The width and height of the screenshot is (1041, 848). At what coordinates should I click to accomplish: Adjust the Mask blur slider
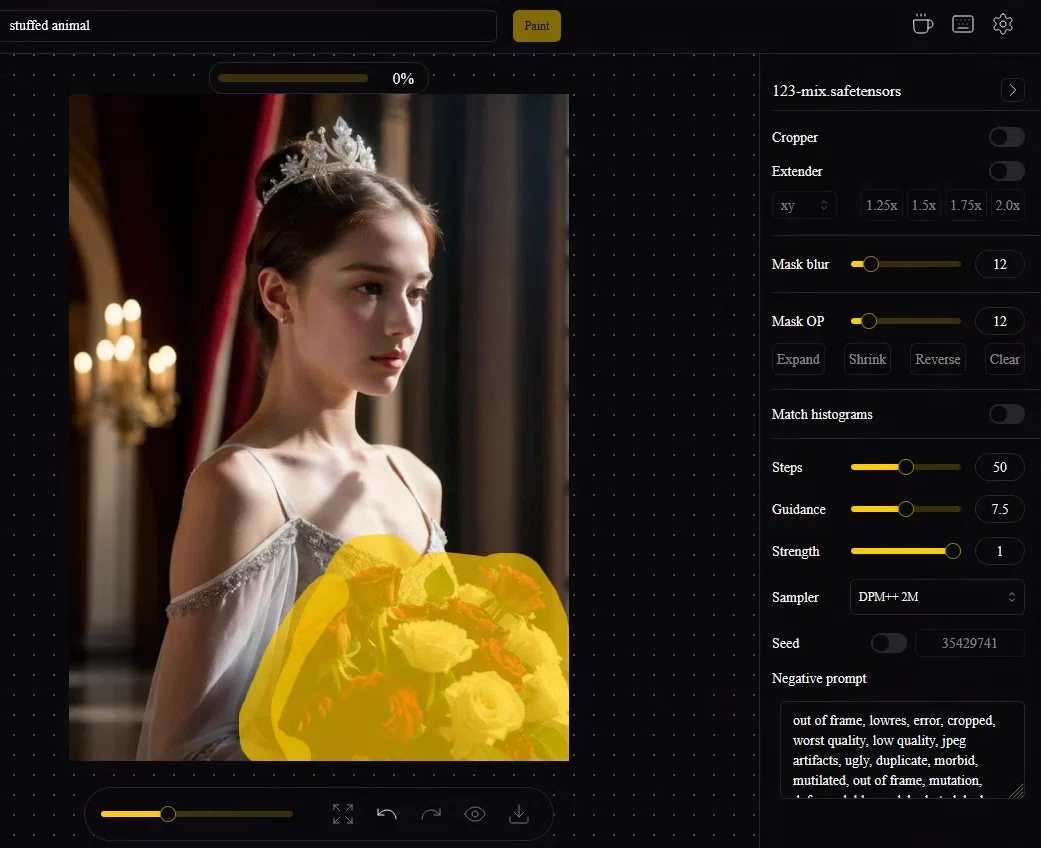point(906,264)
